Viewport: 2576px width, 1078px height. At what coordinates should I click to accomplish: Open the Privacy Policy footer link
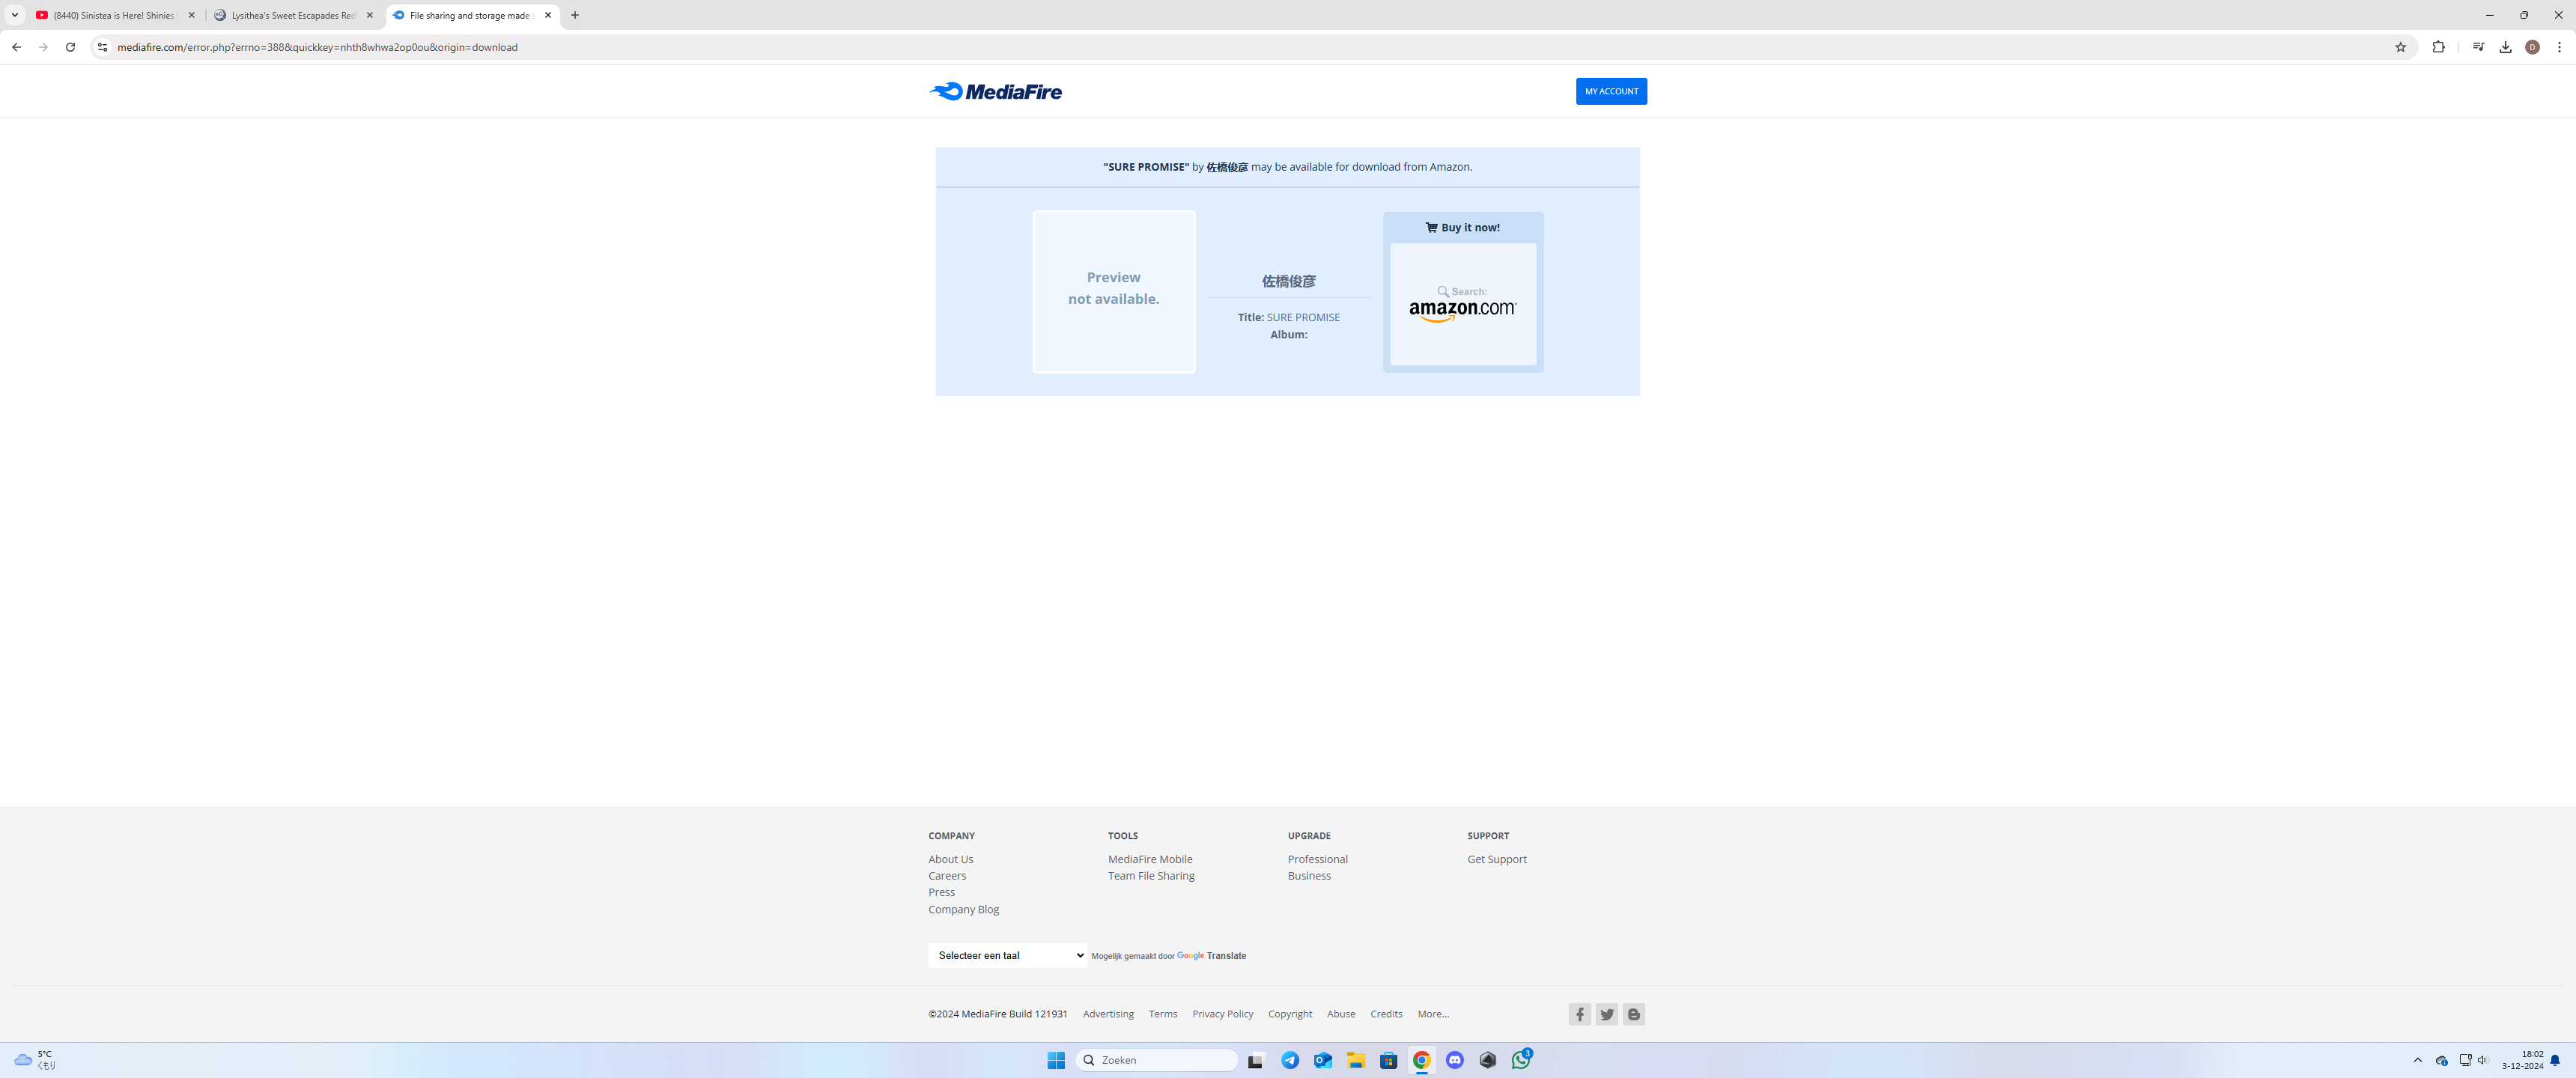pyautogui.click(x=1222, y=1014)
